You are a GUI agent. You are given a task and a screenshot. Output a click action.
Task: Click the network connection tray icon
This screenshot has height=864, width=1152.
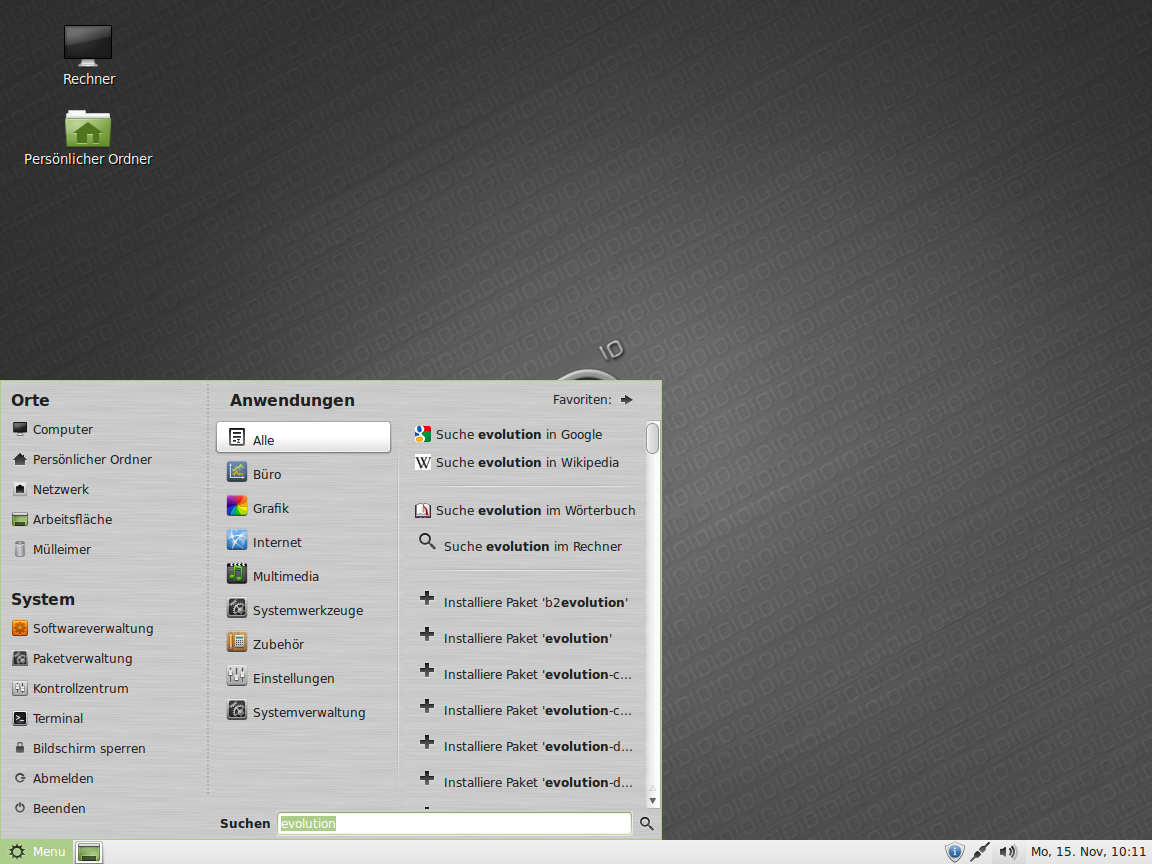click(980, 852)
